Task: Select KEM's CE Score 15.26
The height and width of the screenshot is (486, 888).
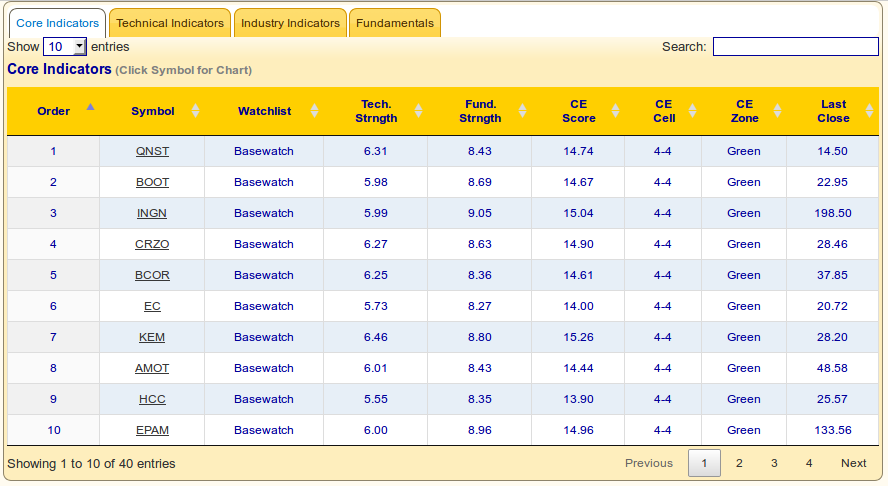Action: [x=578, y=337]
